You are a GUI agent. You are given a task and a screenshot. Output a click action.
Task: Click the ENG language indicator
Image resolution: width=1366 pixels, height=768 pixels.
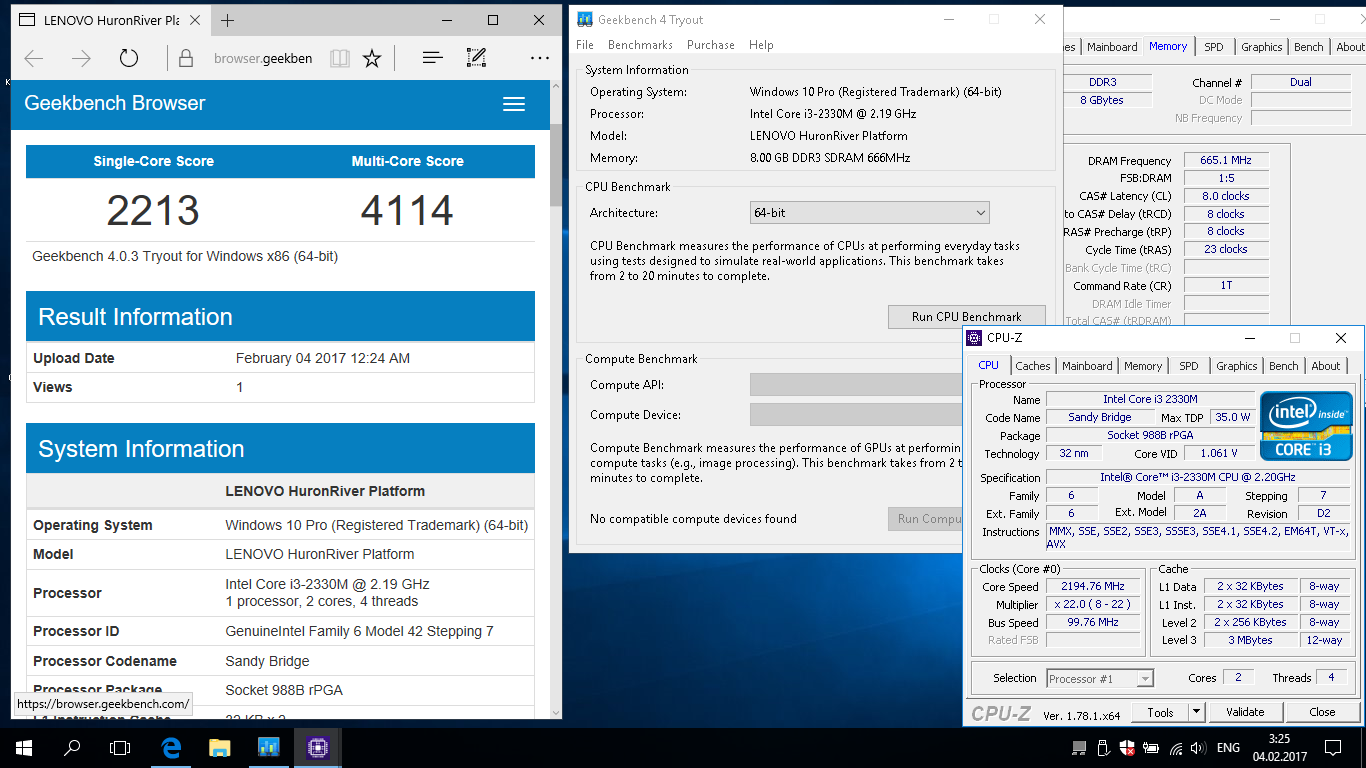[1228, 748]
